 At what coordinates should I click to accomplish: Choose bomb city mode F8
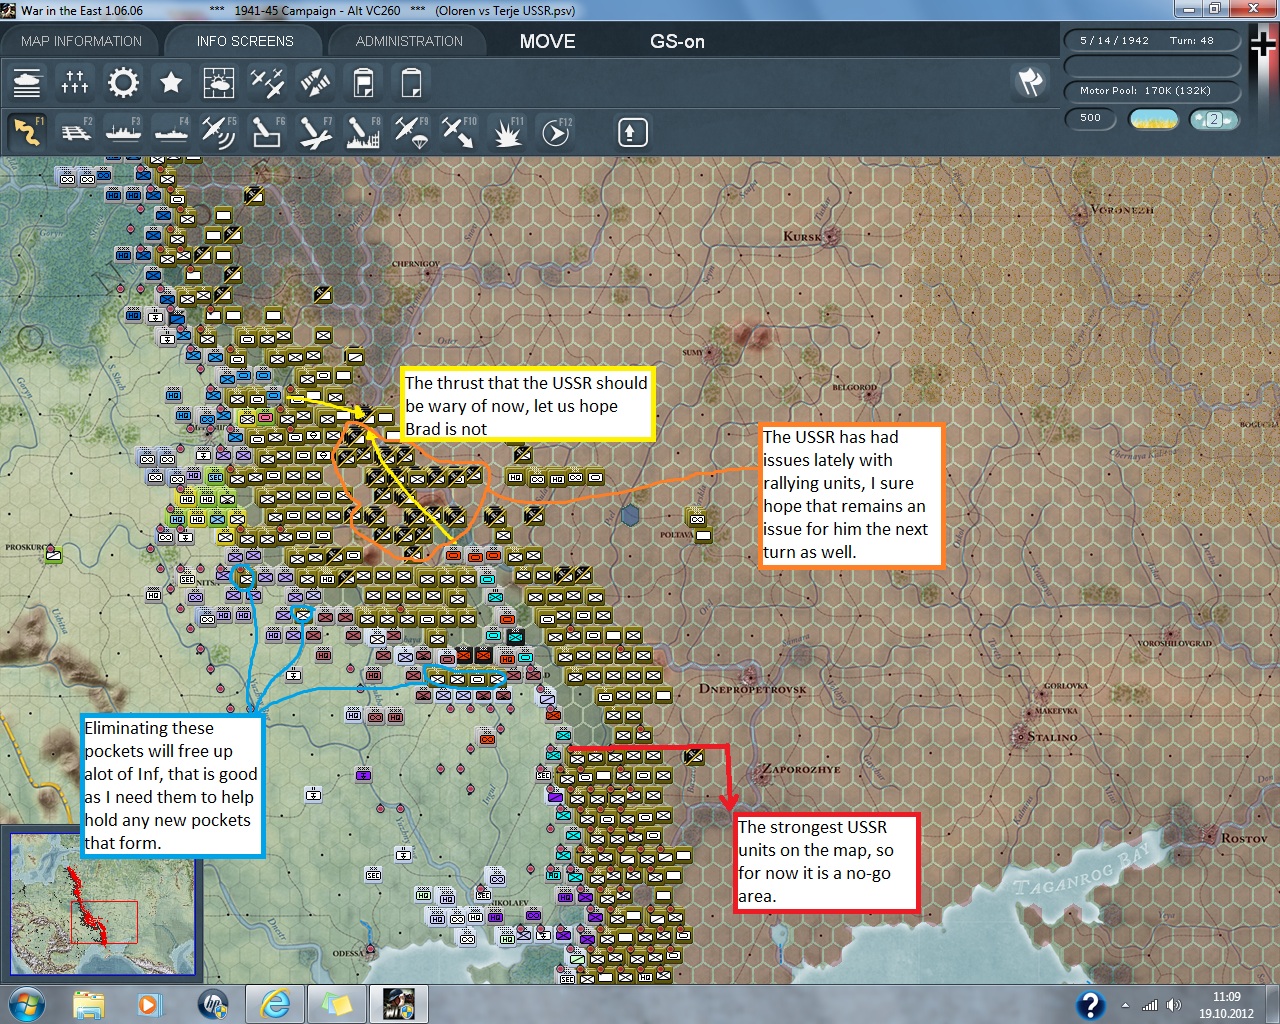click(x=363, y=132)
